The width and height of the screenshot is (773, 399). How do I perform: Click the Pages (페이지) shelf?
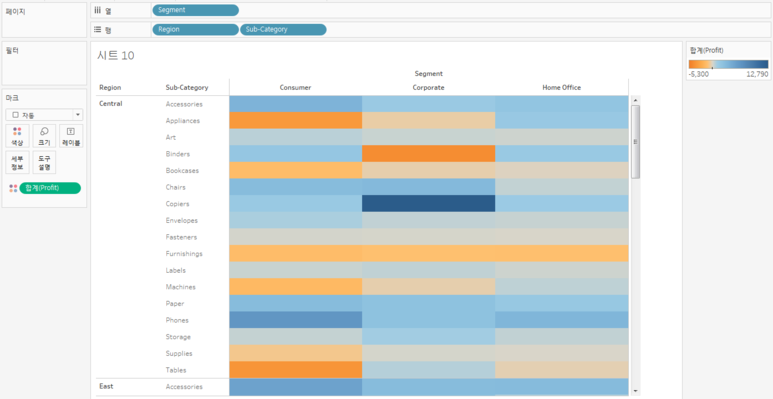44,20
